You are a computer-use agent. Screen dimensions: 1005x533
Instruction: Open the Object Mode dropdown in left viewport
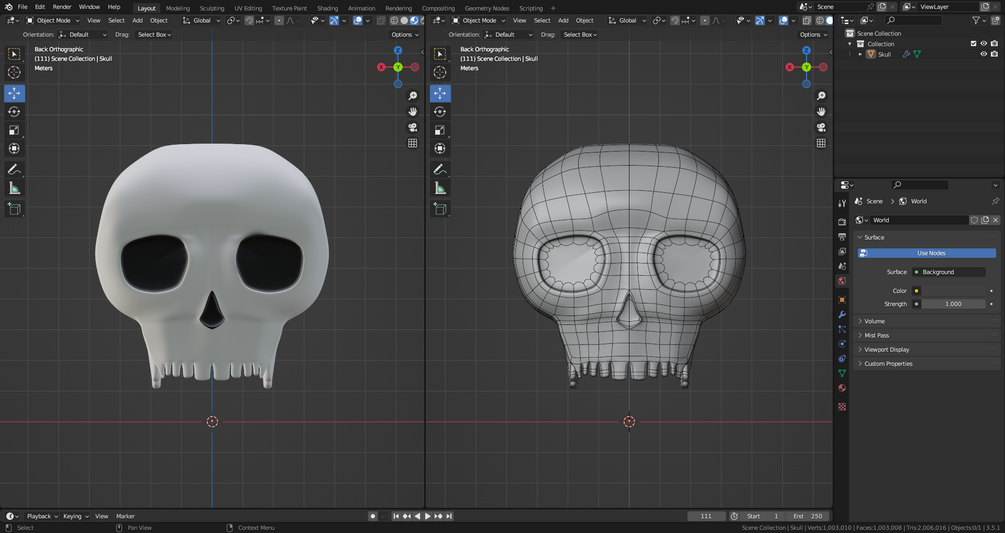click(54, 20)
